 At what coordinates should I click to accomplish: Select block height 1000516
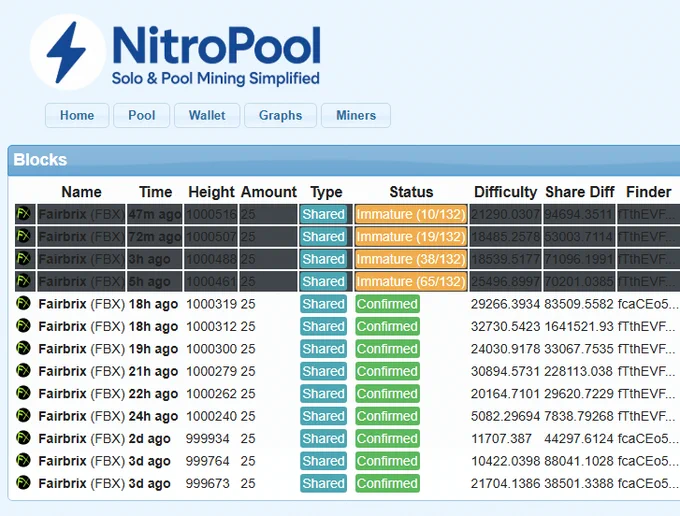tap(212, 214)
